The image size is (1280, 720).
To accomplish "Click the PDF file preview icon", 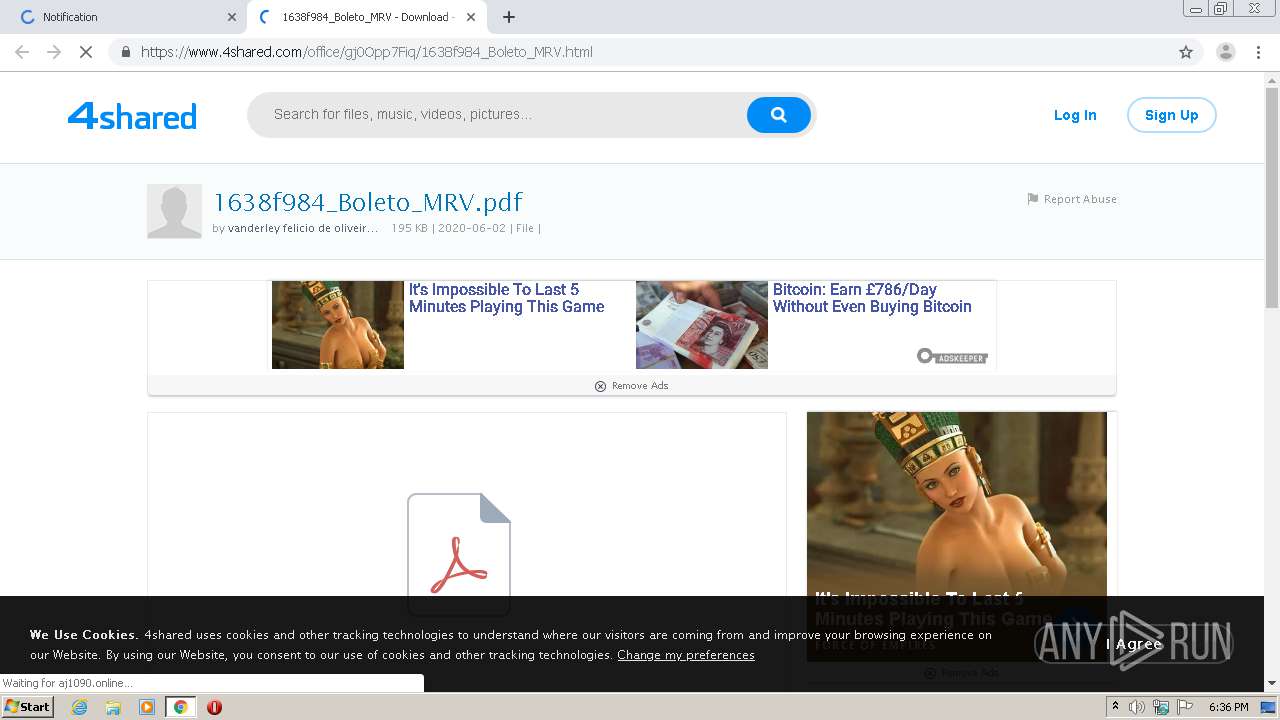I will (459, 553).
